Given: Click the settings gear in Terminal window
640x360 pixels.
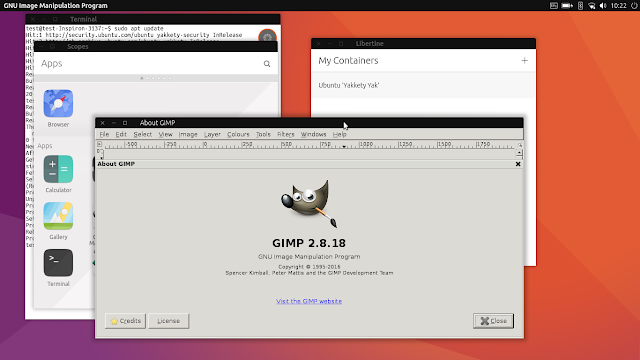Looking at the screenshot, I should pyautogui.click(x=267, y=37).
